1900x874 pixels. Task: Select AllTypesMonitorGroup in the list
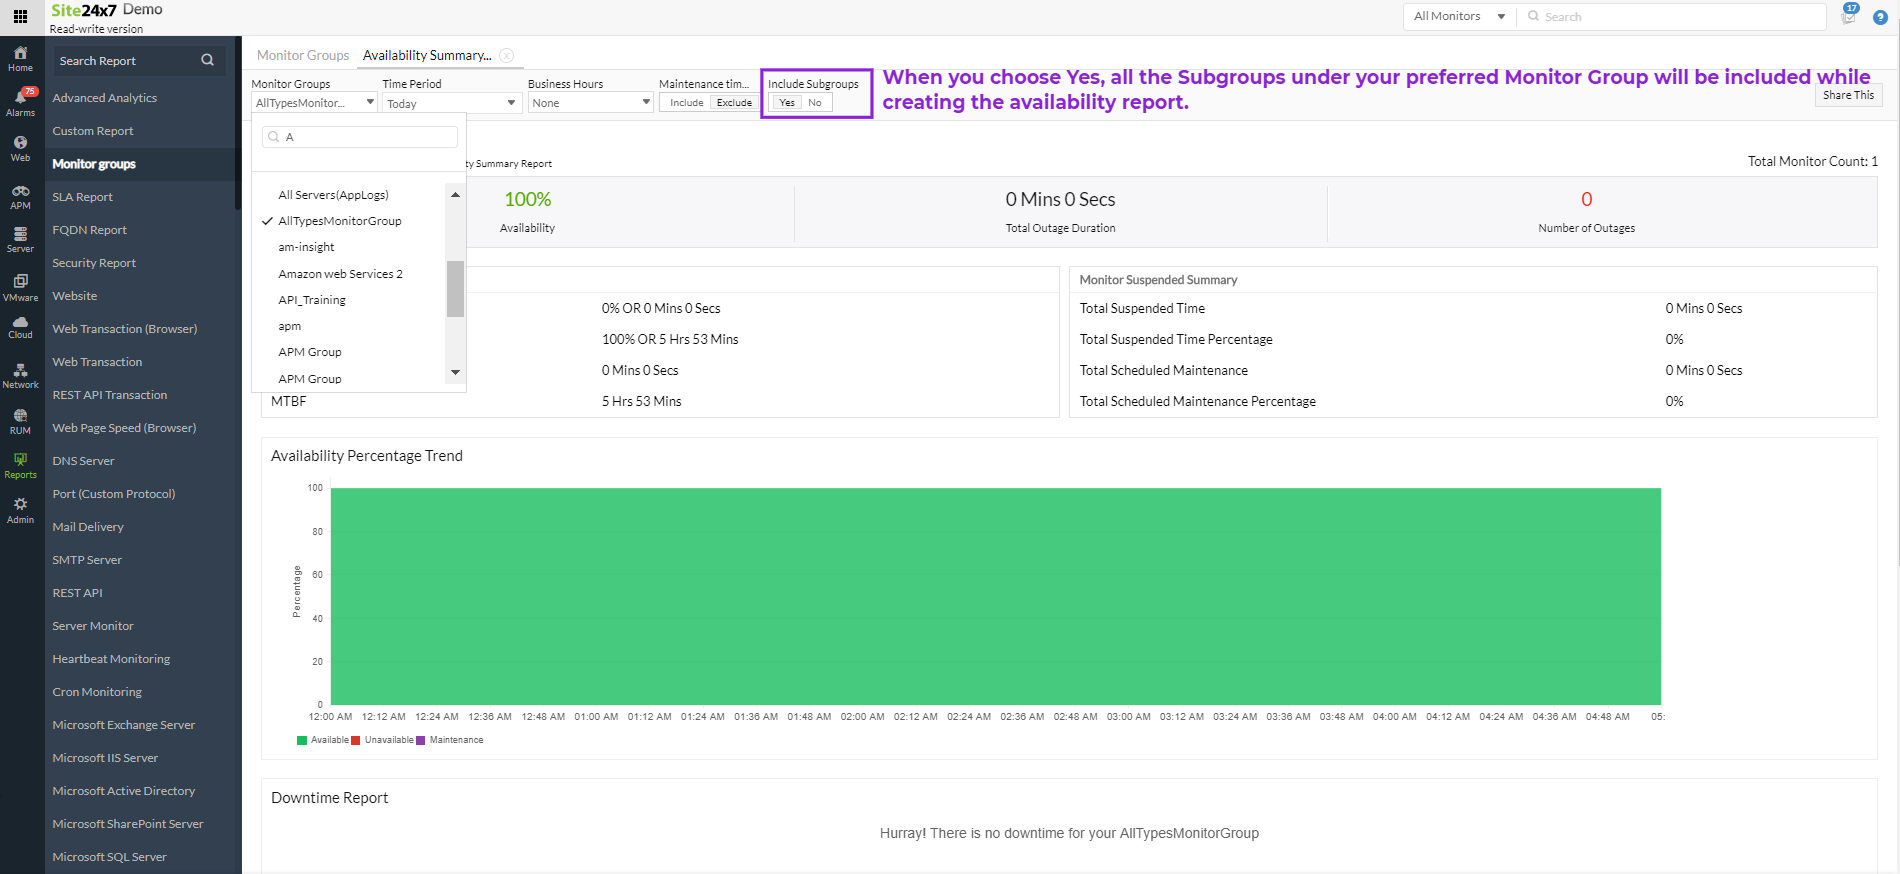coord(340,220)
